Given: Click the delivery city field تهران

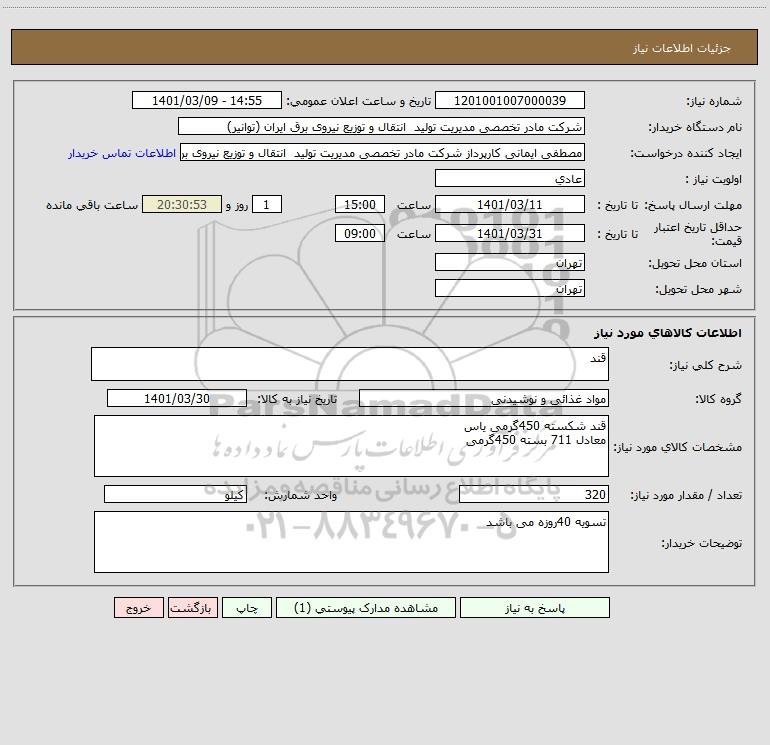Looking at the screenshot, I should click(510, 288).
